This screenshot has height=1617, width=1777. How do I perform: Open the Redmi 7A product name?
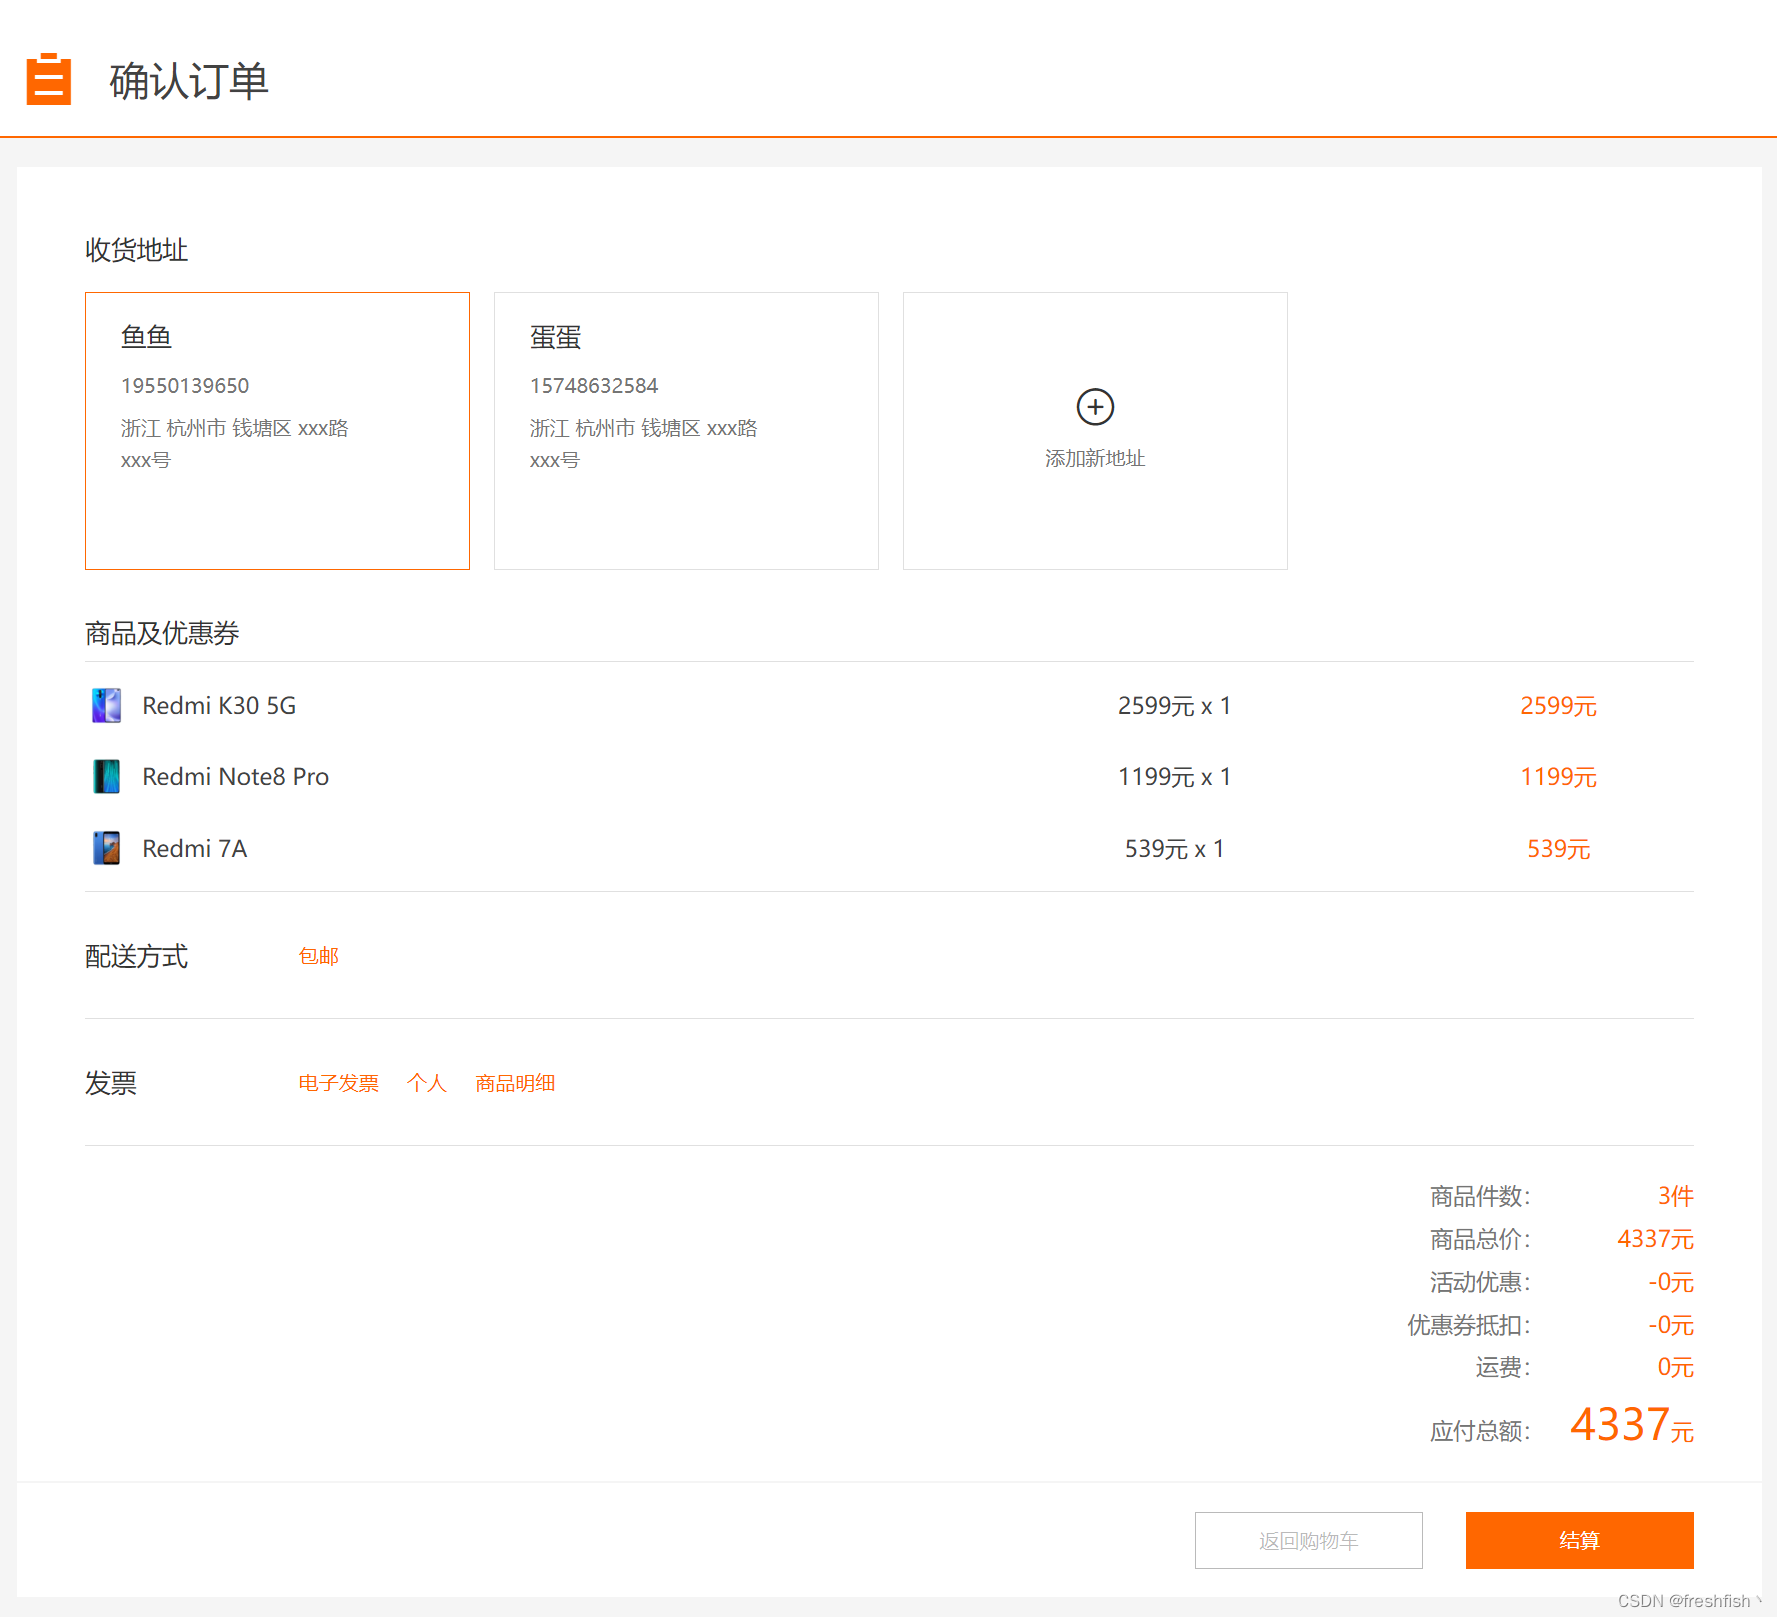pos(194,847)
